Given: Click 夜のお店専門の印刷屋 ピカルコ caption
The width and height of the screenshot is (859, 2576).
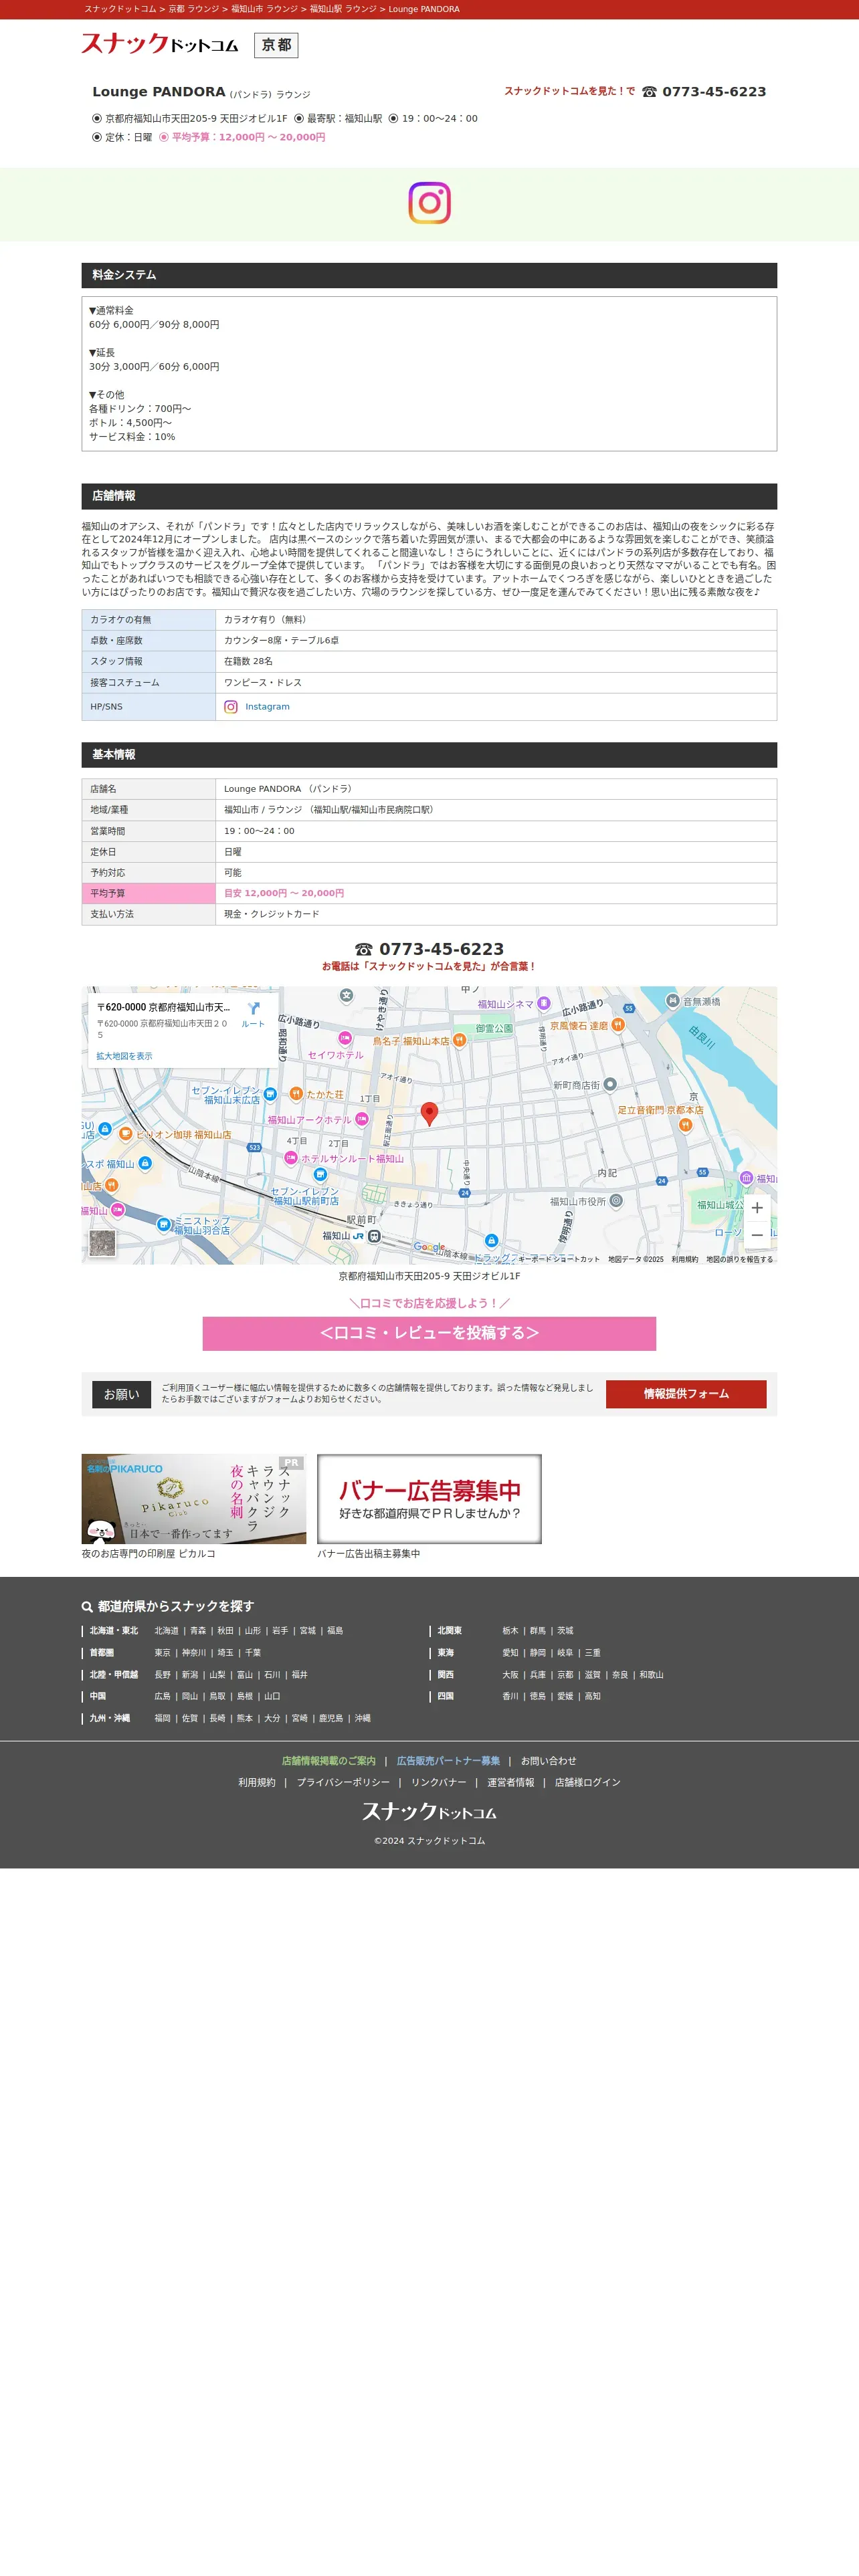Looking at the screenshot, I should (148, 1554).
